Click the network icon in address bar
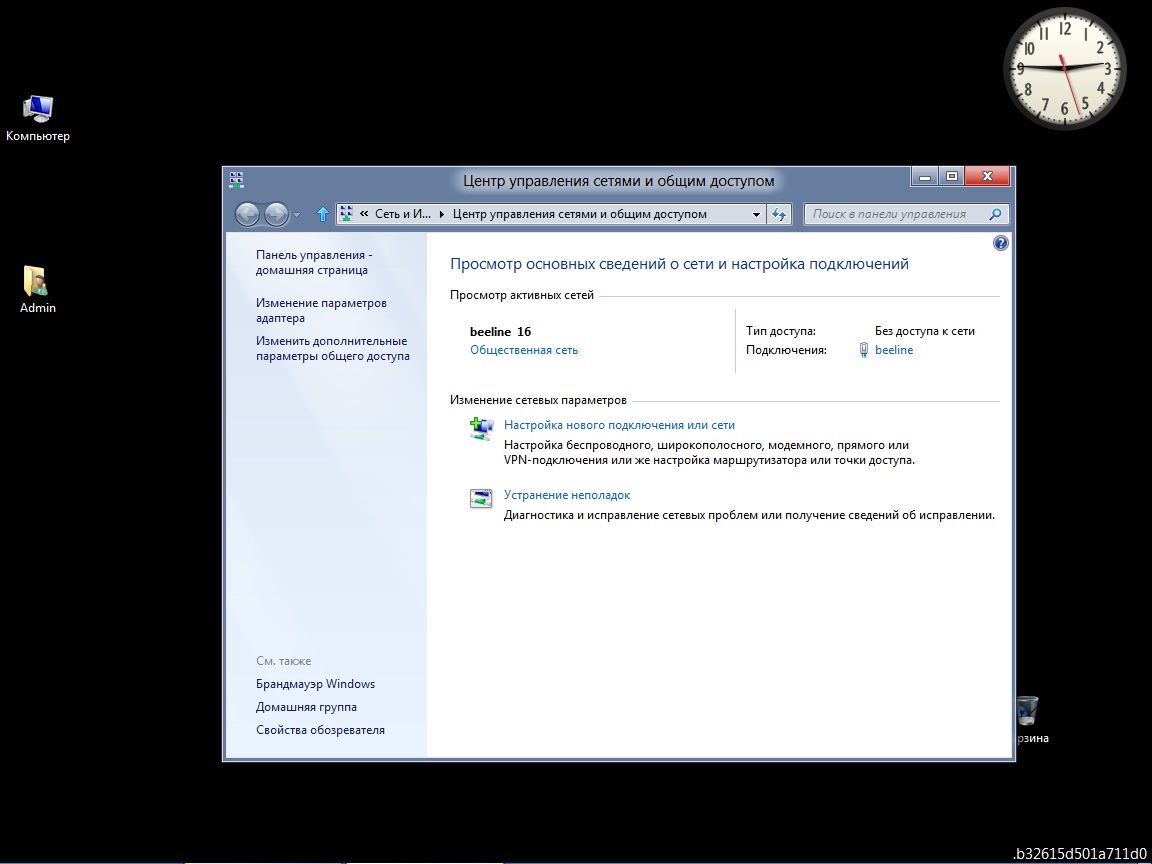 347,214
